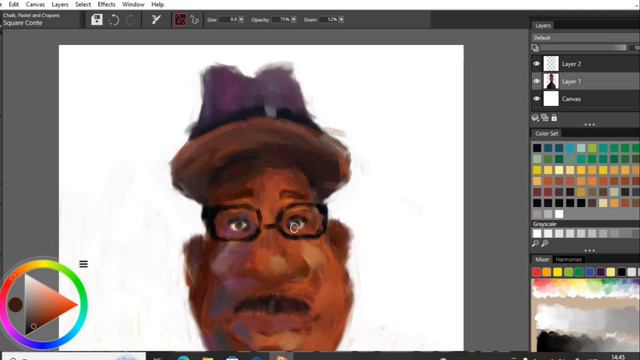Click the second Color Set search magnifier icon
Image resolution: width=640 pixels, height=360 pixels.
(x=544, y=244)
